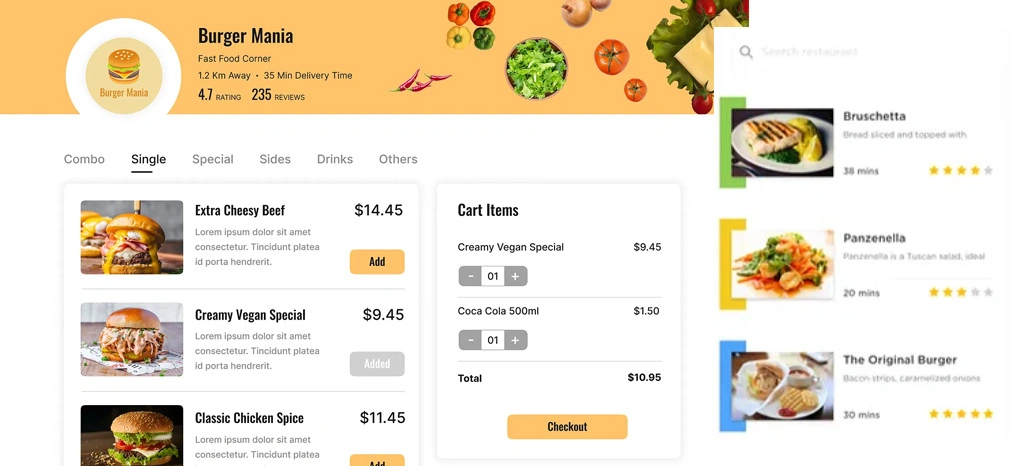Click the Panzenella star rating
1026x466 pixels.
(x=960, y=292)
